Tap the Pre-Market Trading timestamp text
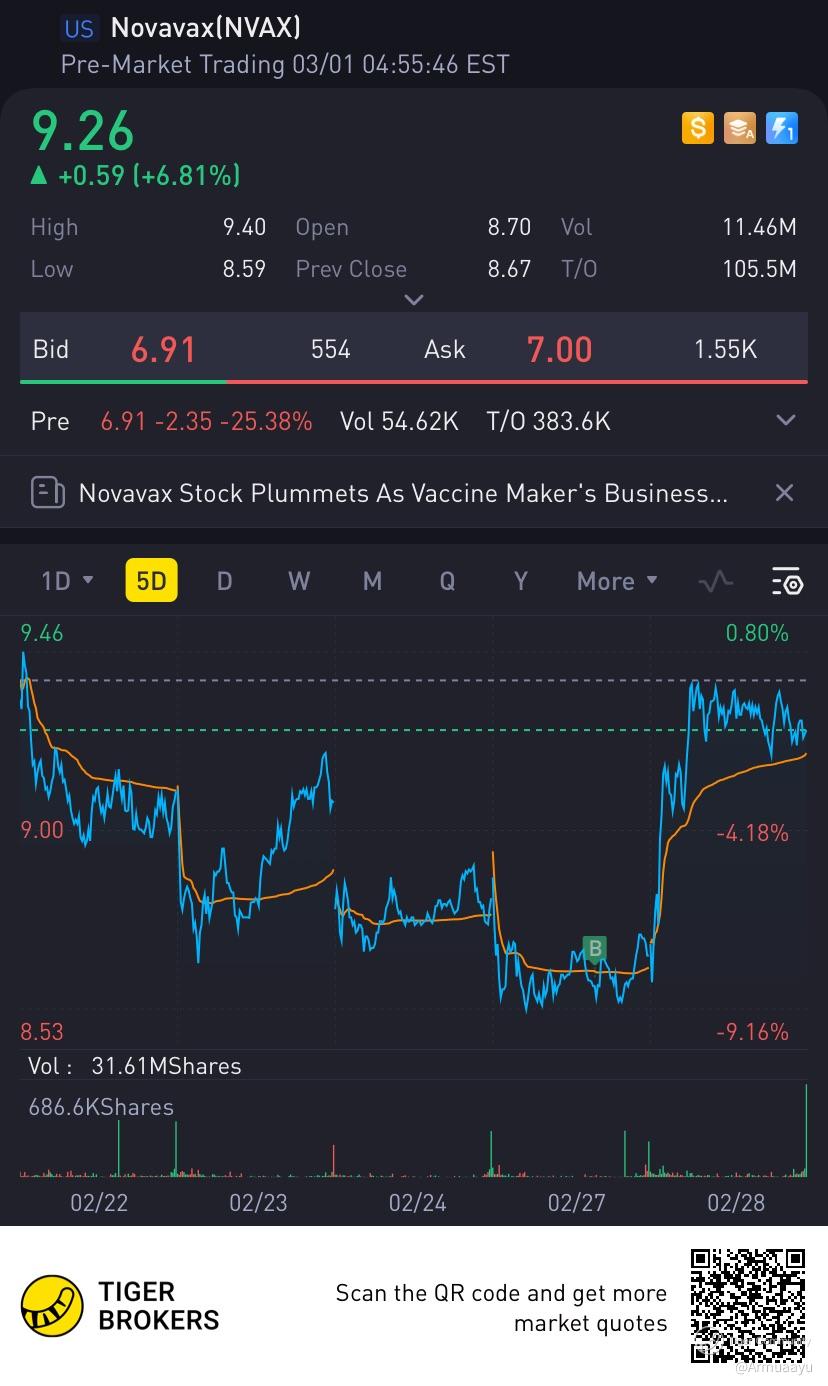Screen dimensions: 828x1386 (285, 65)
